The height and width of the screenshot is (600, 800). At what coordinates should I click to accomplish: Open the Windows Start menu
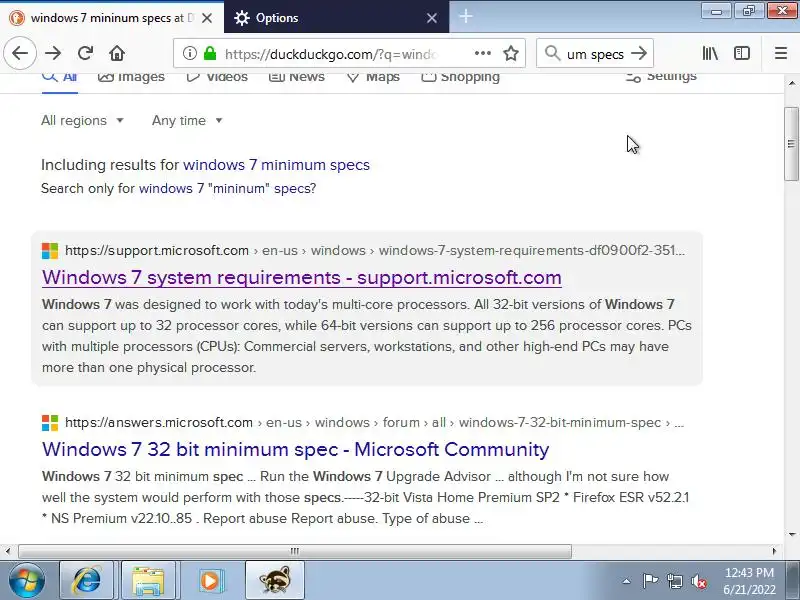click(26, 580)
